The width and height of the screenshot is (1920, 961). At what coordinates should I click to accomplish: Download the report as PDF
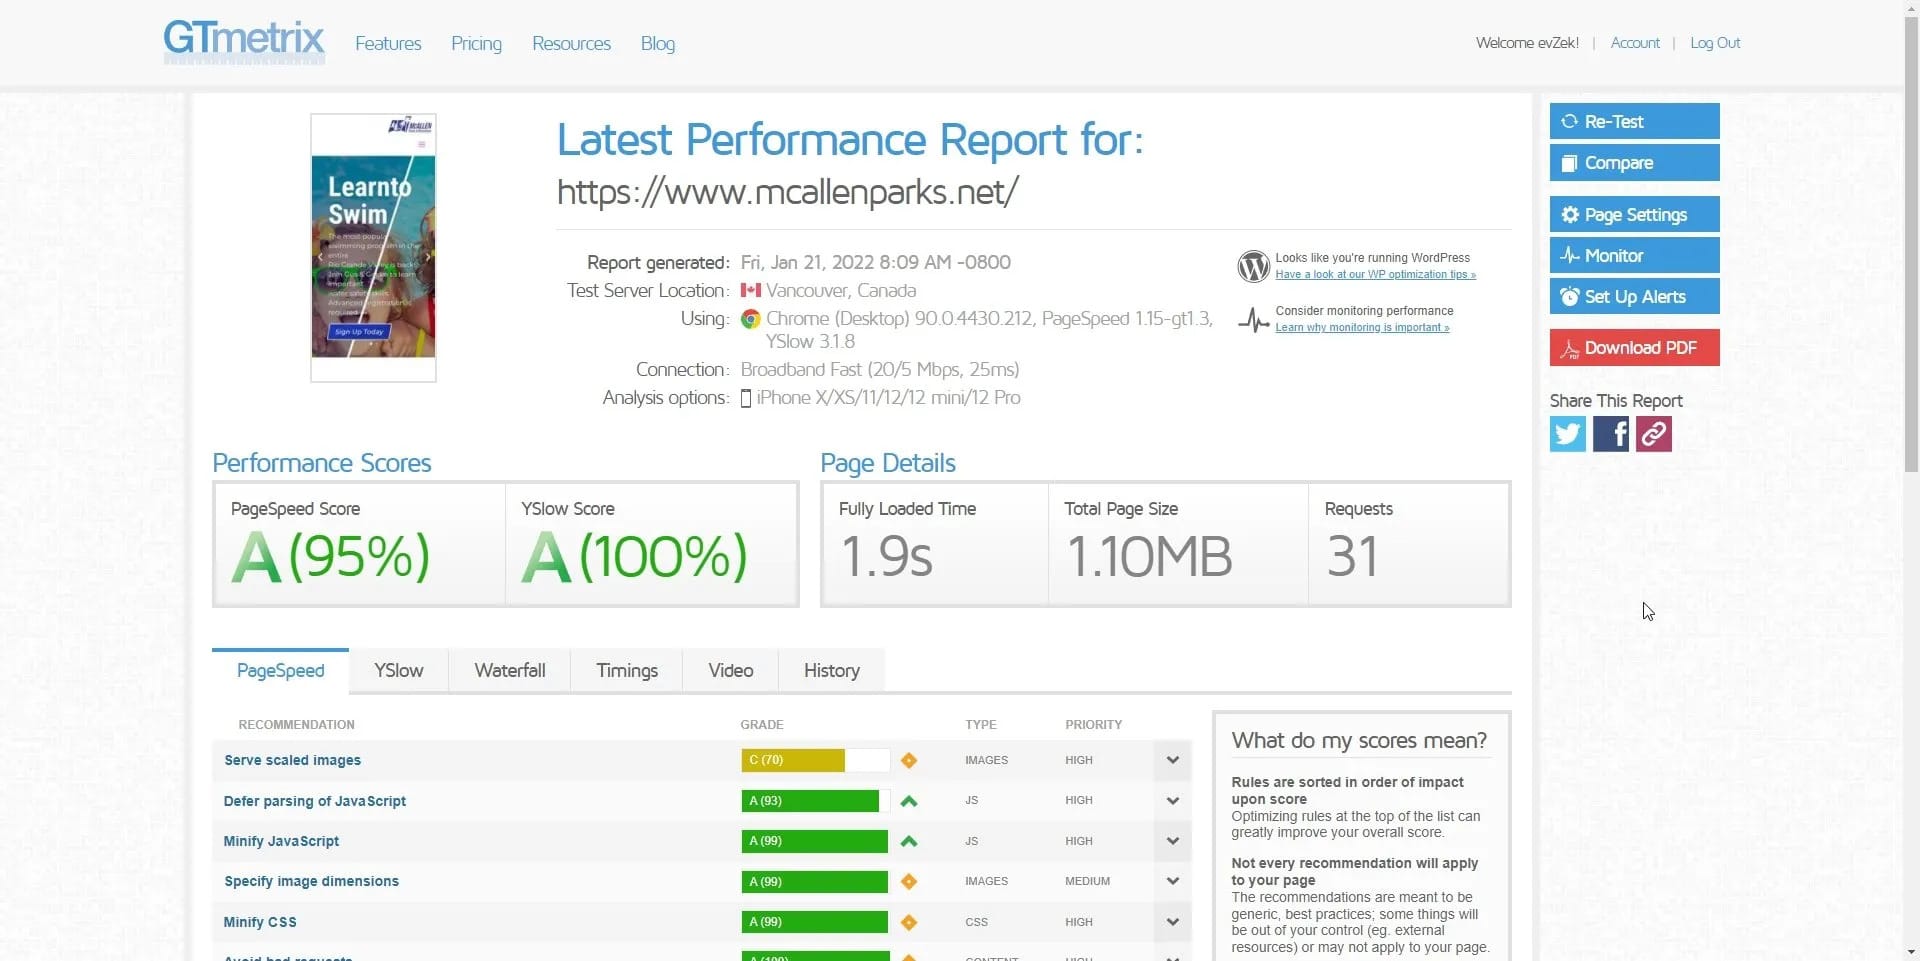point(1634,348)
